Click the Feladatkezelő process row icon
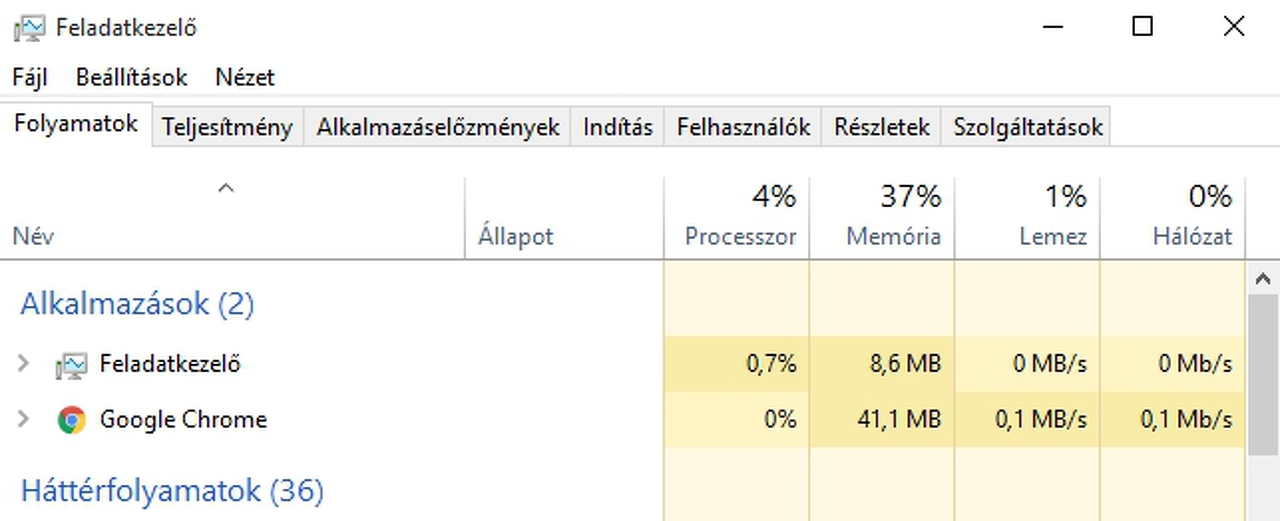The image size is (1280, 521). (71, 365)
